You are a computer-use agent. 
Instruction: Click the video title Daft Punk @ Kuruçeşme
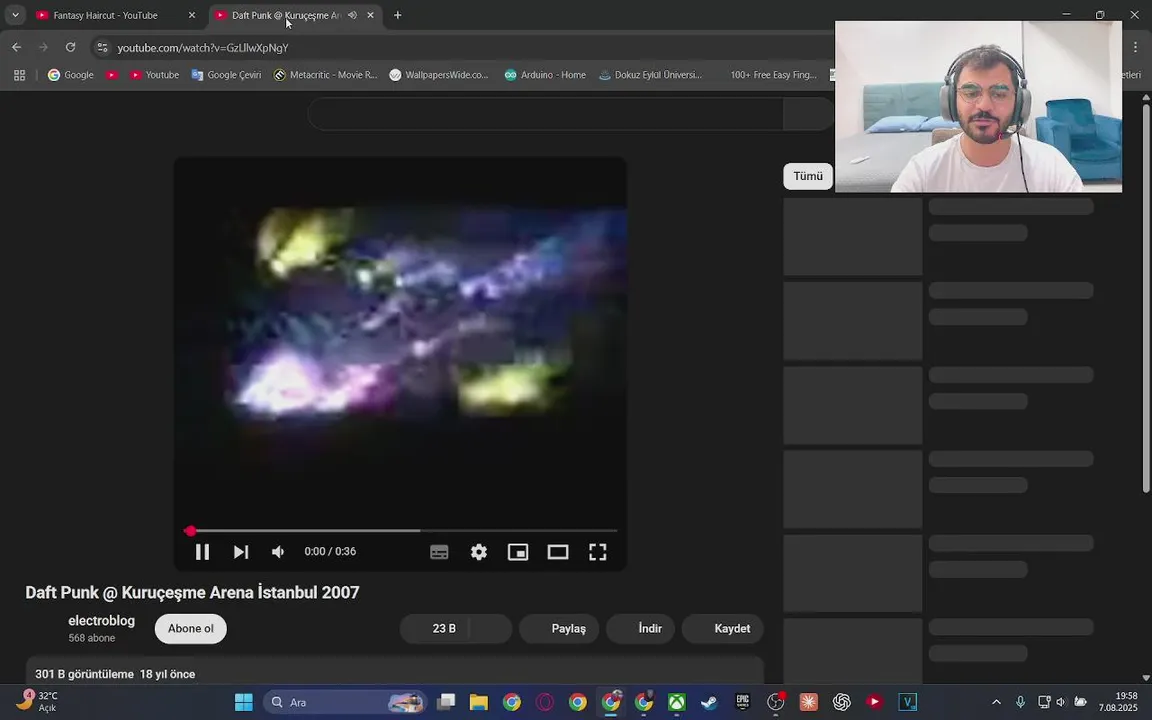[192, 593]
